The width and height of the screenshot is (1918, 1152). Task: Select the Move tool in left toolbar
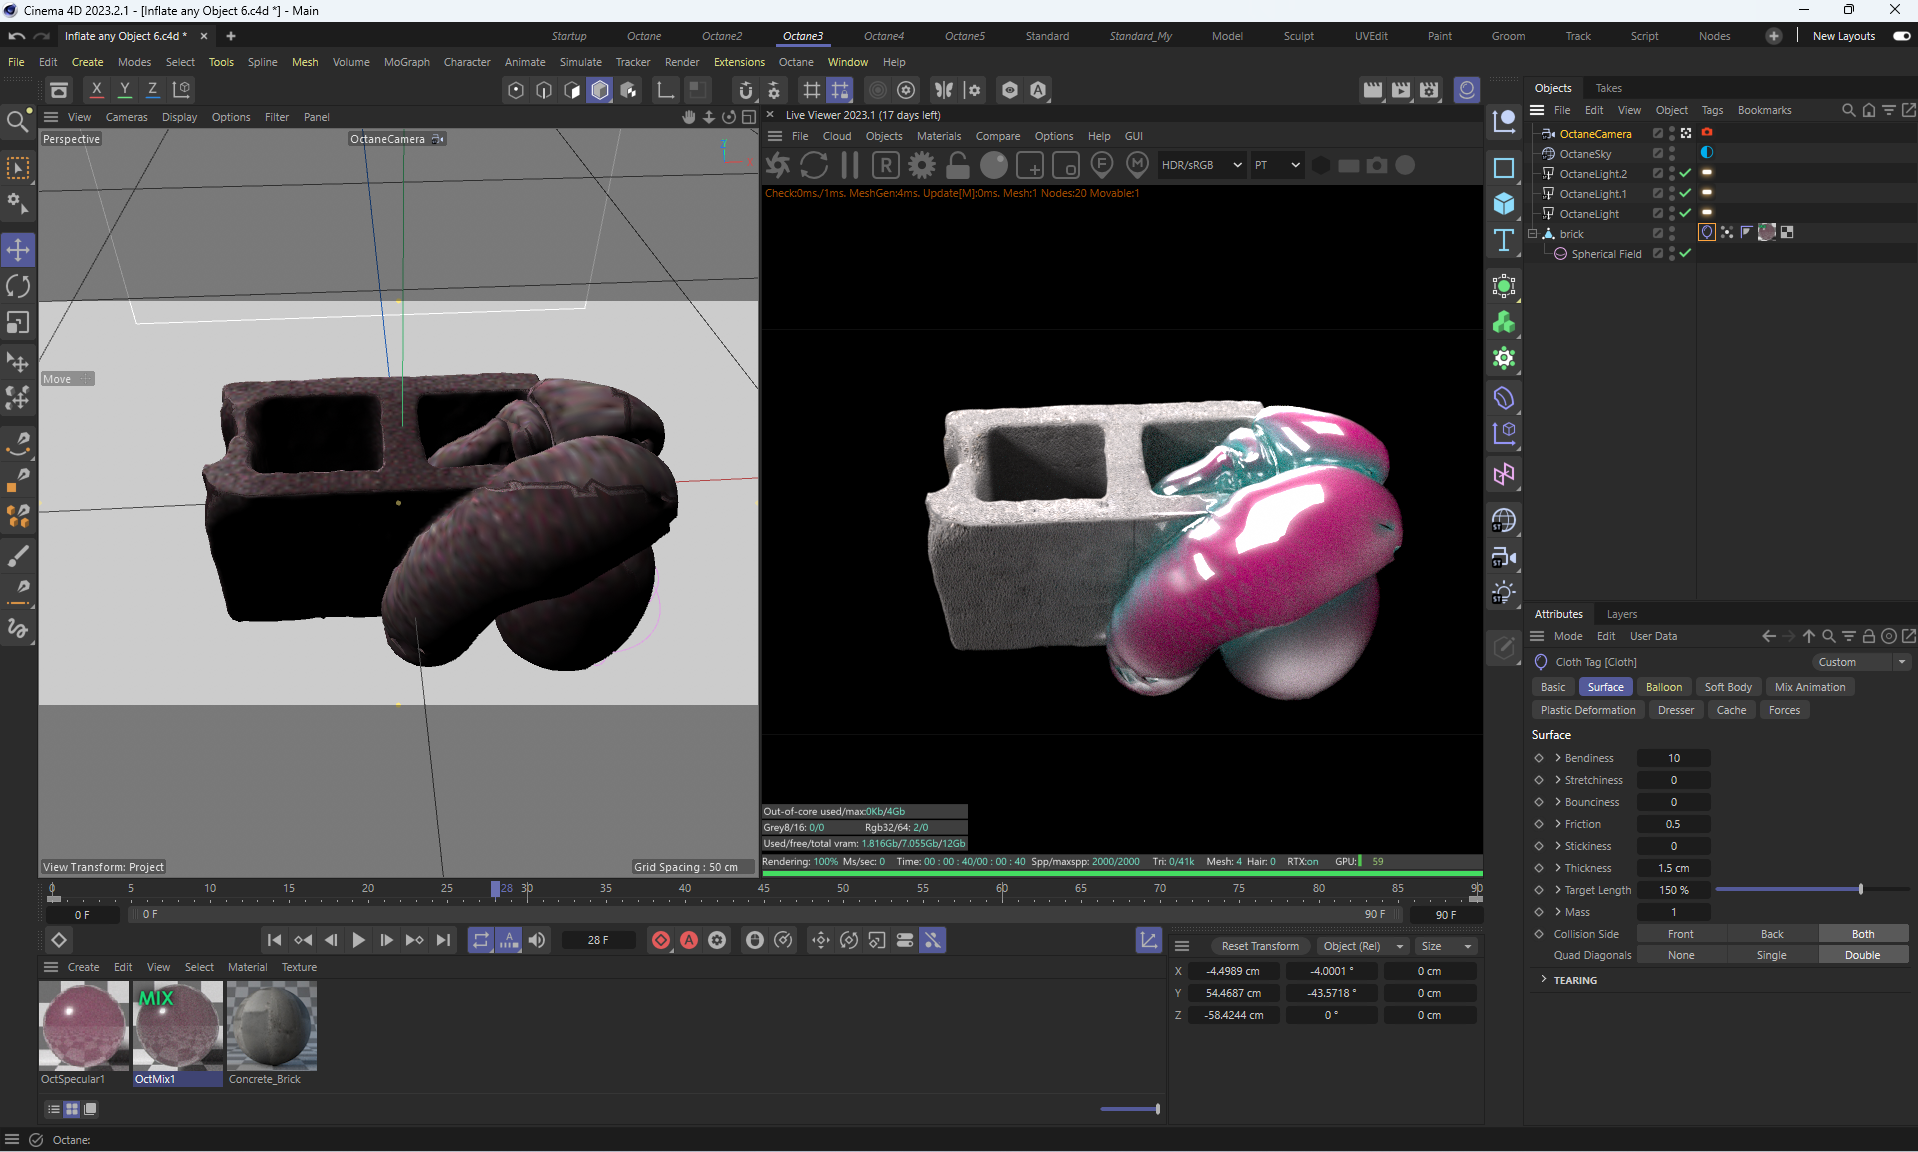(x=18, y=249)
